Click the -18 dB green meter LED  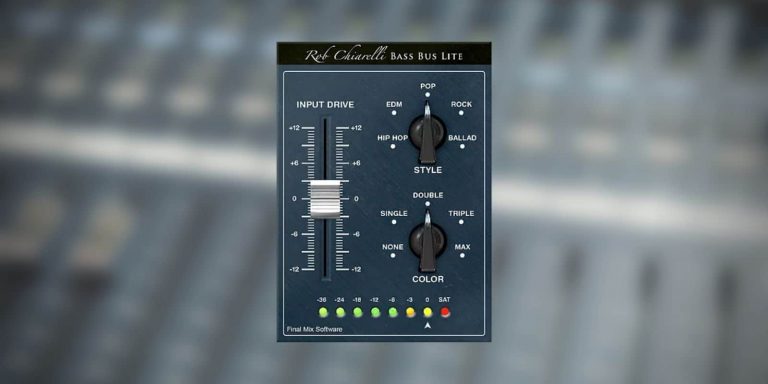(x=358, y=312)
